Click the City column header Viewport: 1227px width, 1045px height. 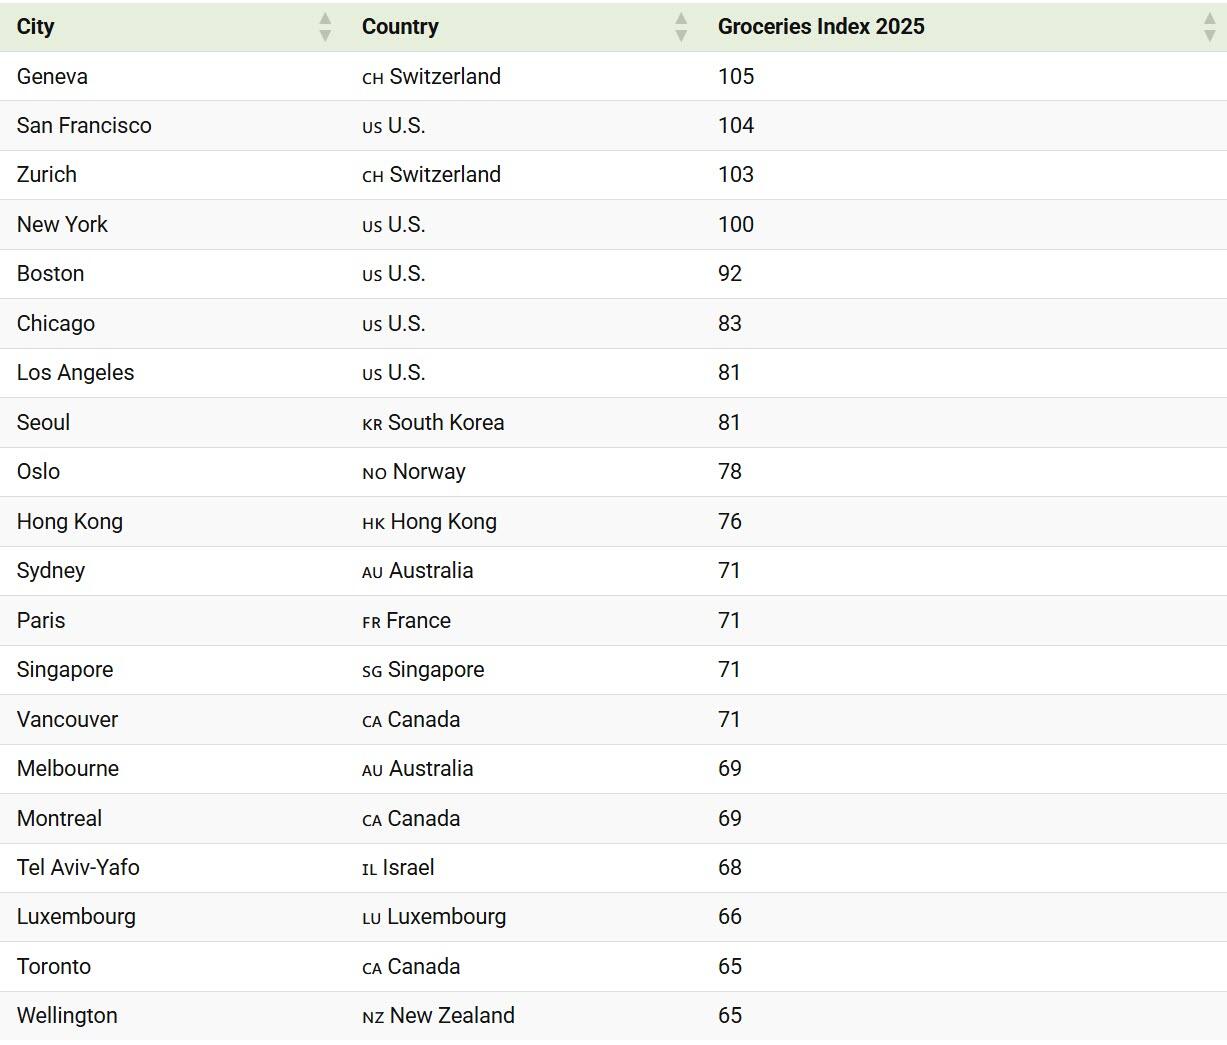point(36,27)
